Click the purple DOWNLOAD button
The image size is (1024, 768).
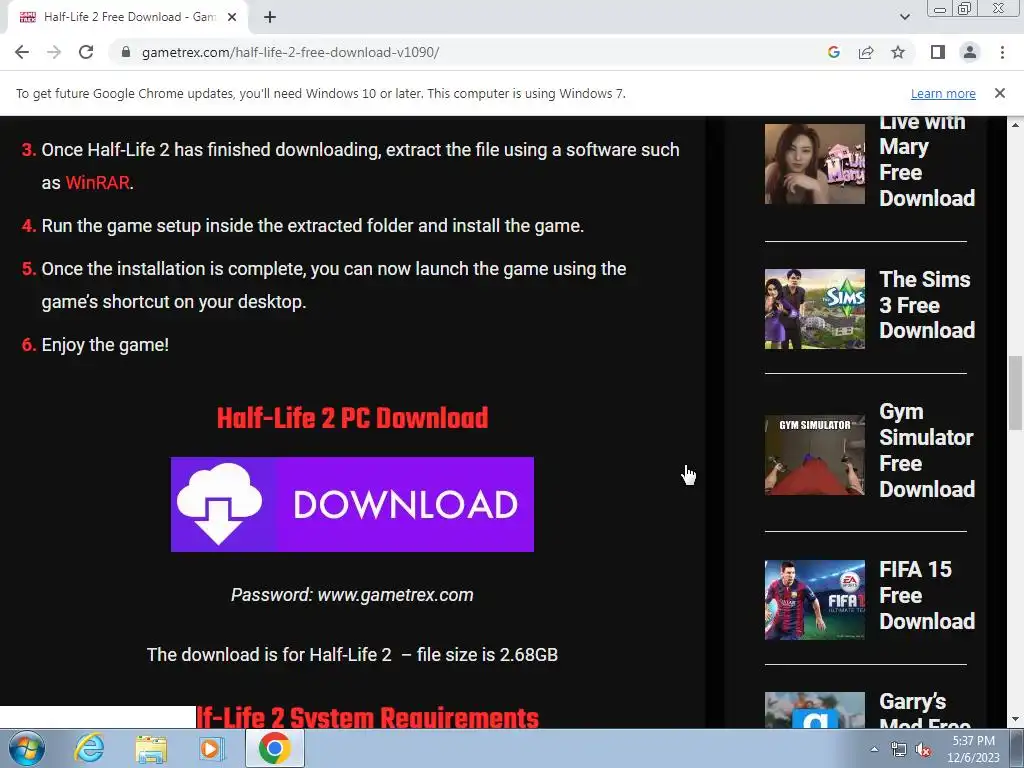coord(352,504)
